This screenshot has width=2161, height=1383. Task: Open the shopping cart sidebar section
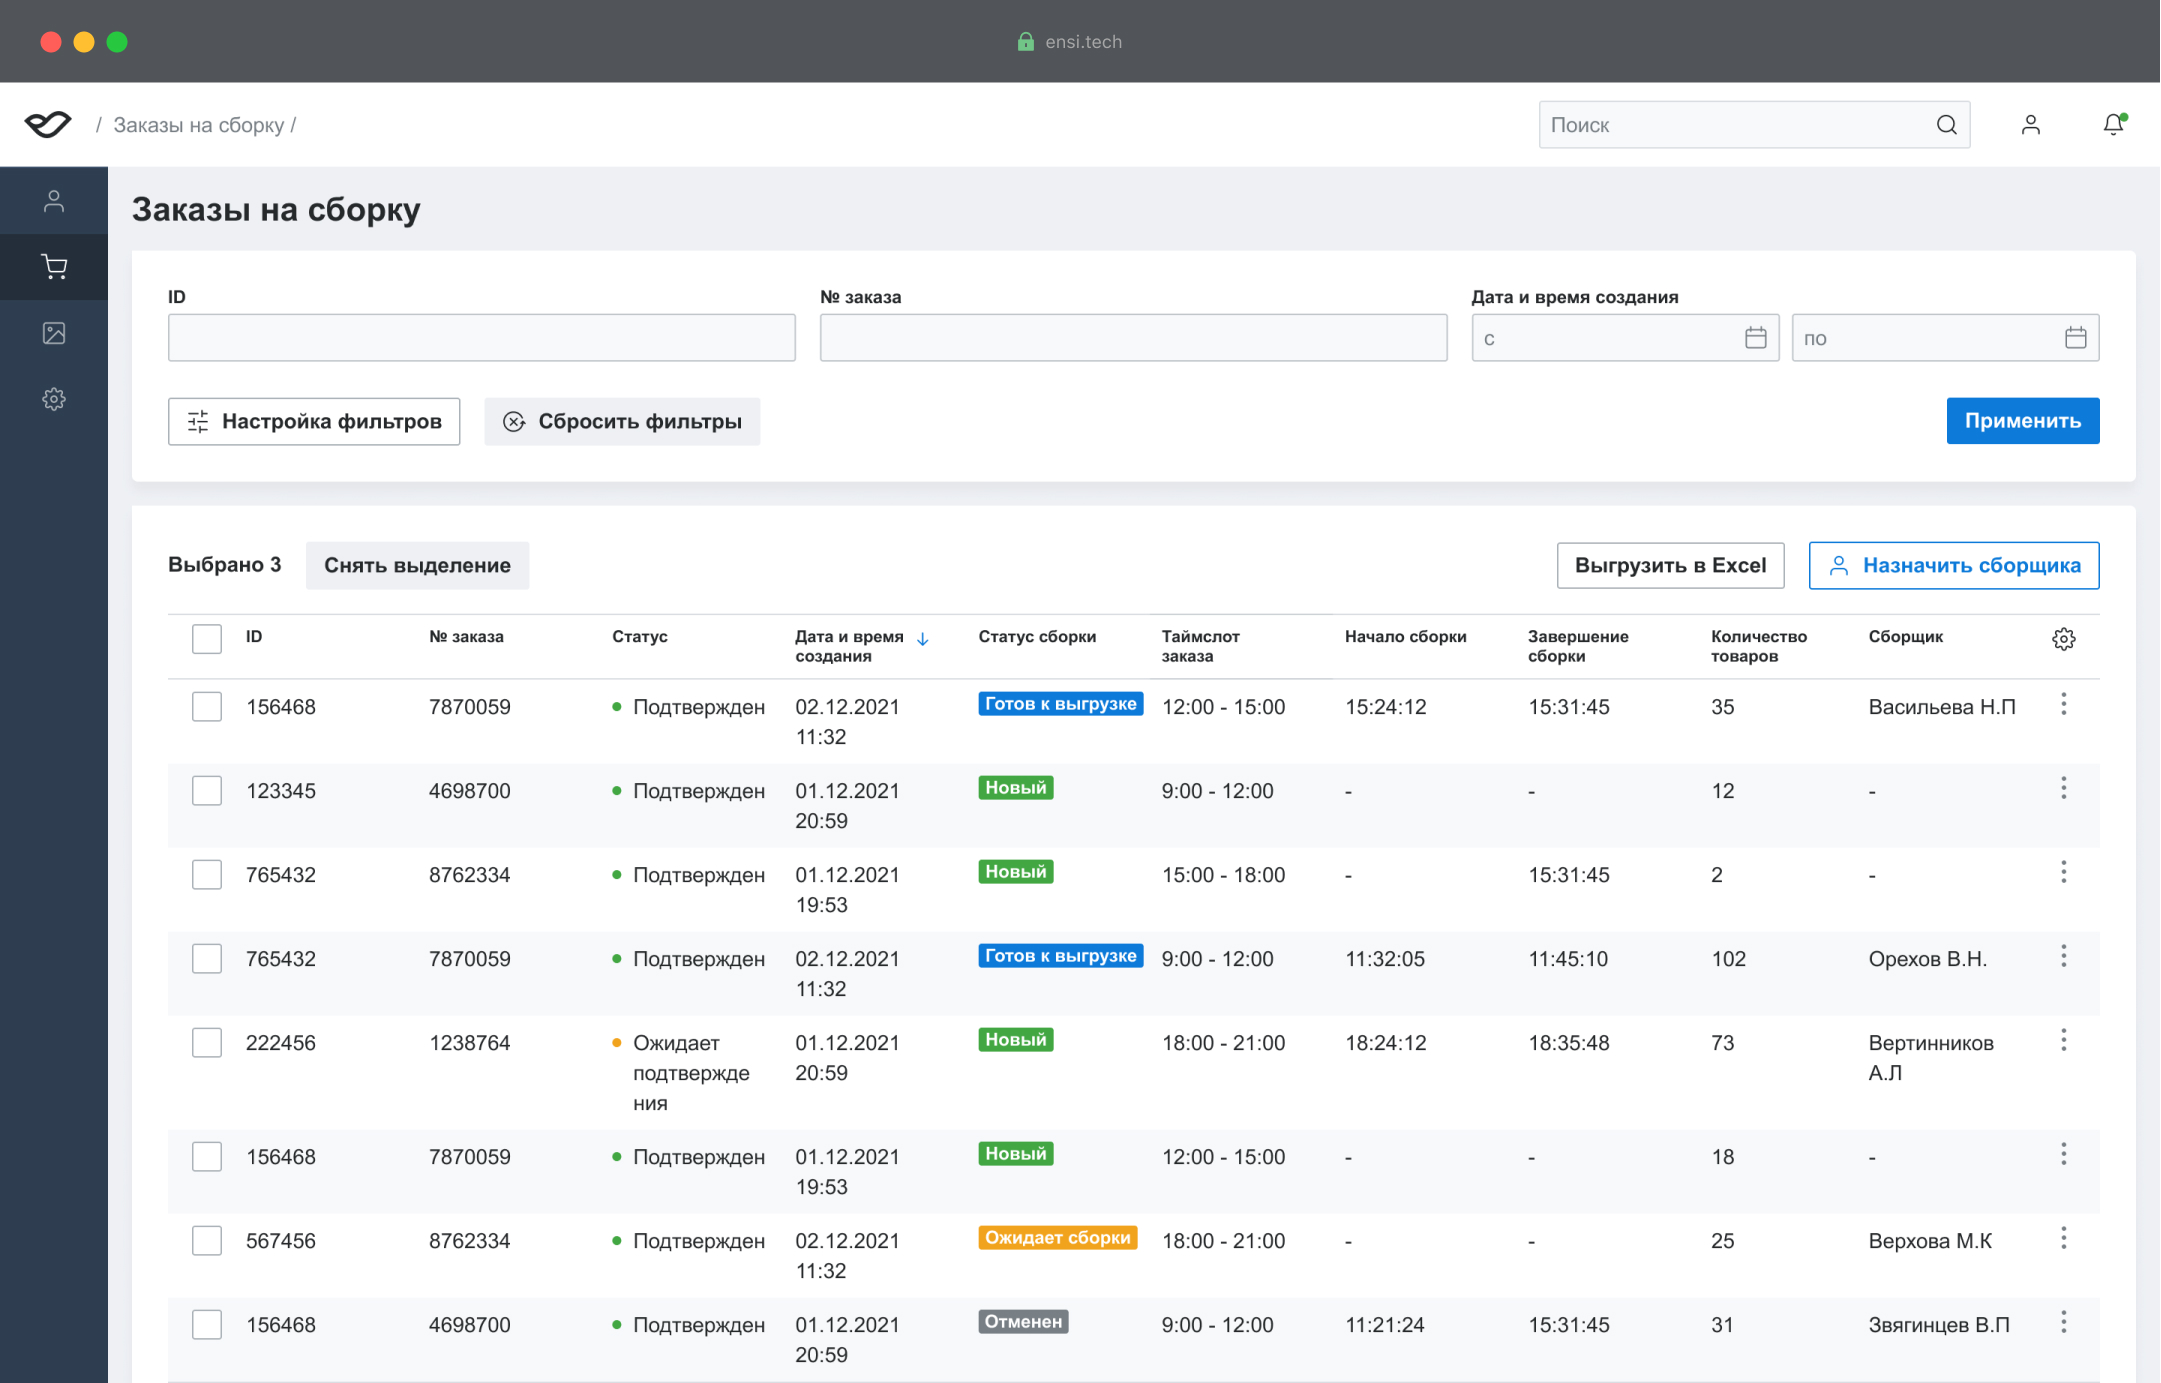coord(54,267)
